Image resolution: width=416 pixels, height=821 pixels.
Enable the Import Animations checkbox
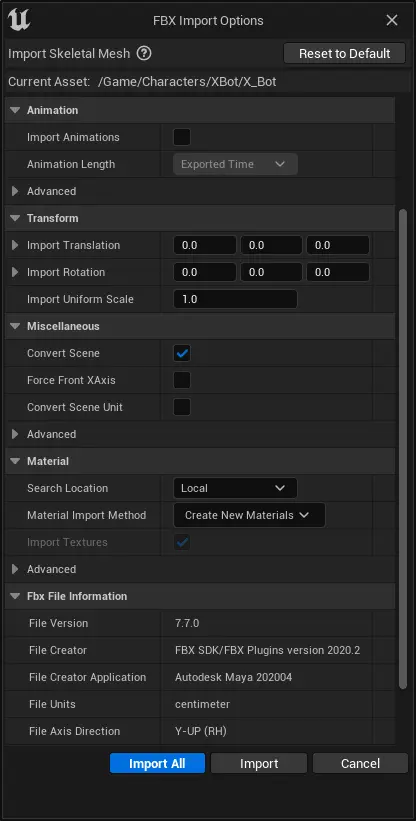coord(182,137)
